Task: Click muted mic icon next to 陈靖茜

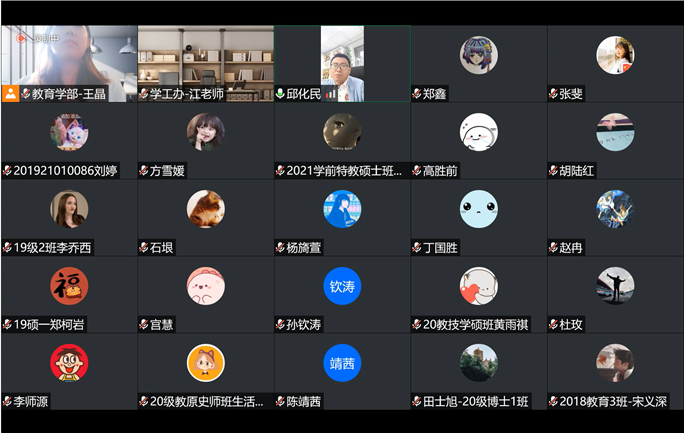Action: pyautogui.click(x=280, y=401)
